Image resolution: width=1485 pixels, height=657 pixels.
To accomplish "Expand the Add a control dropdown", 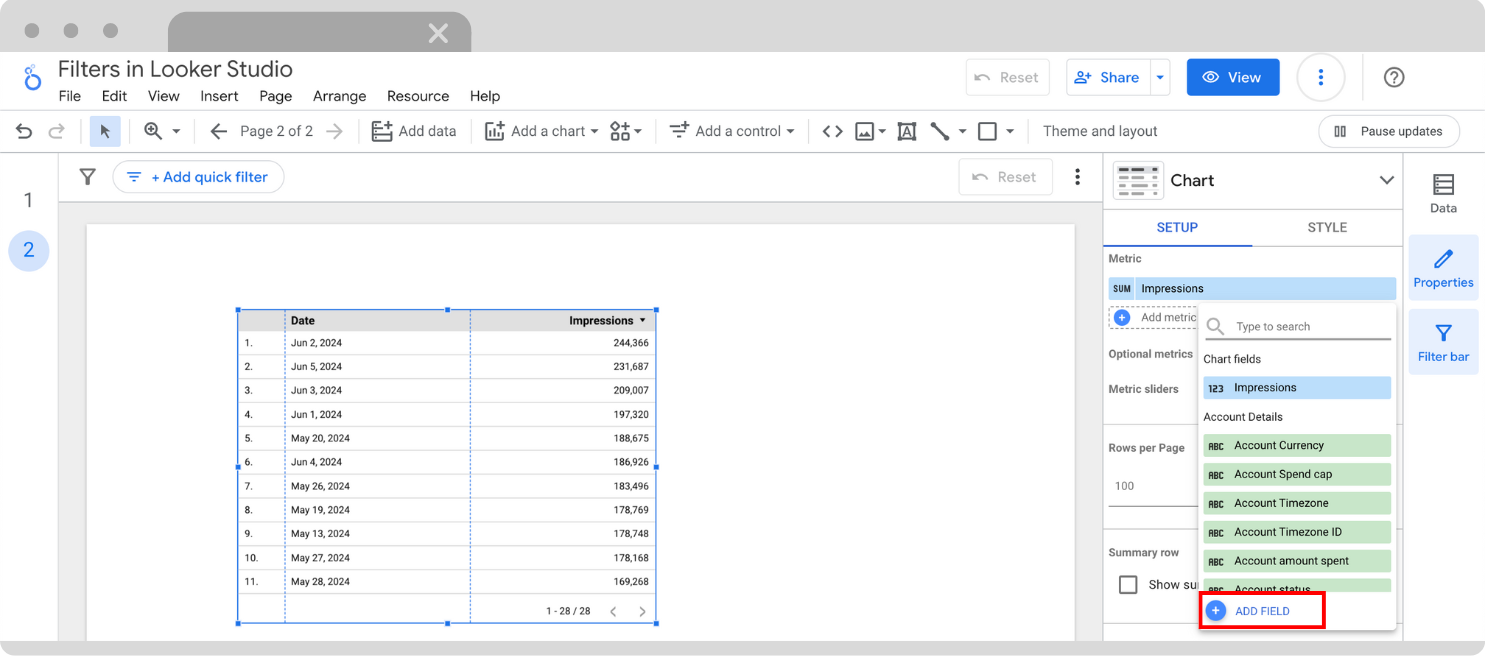I will click(x=732, y=131).
